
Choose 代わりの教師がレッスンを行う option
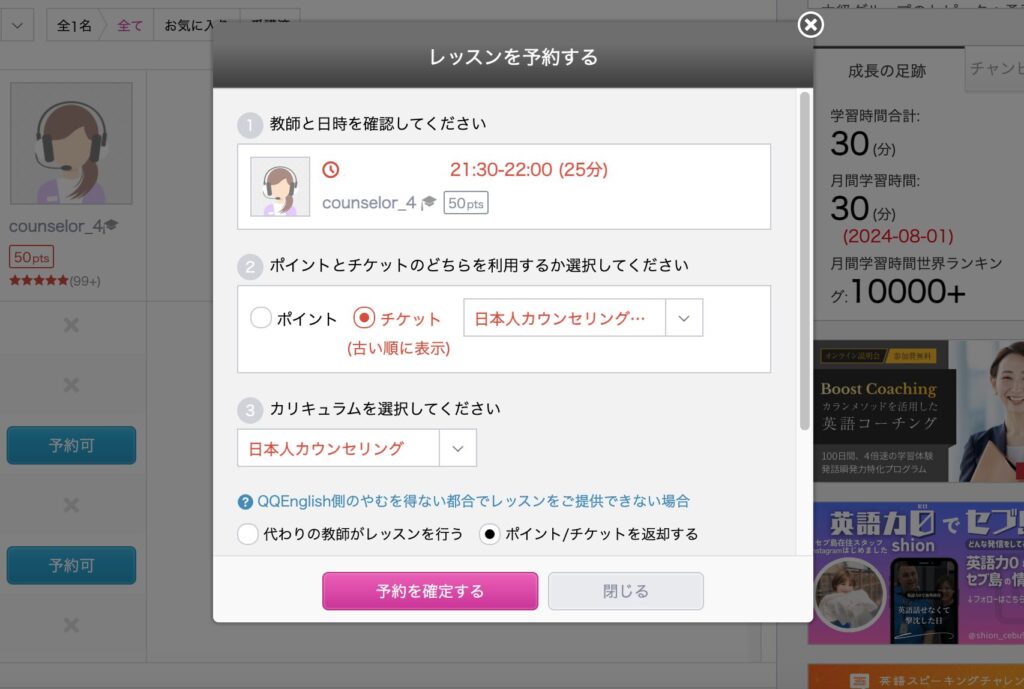pos(248,534)
